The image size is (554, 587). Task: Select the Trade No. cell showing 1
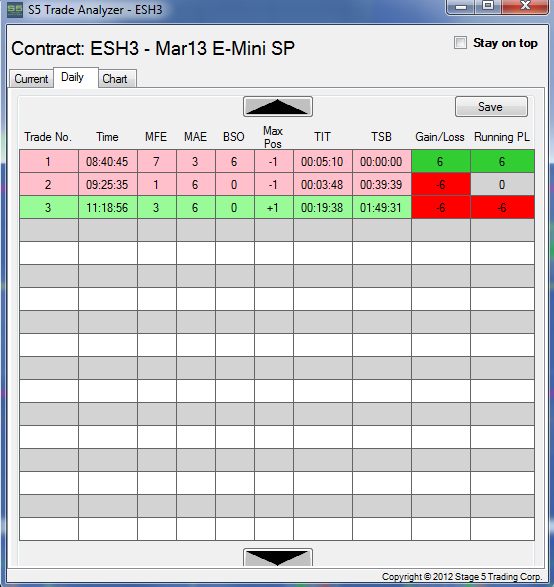pos(49,161)
